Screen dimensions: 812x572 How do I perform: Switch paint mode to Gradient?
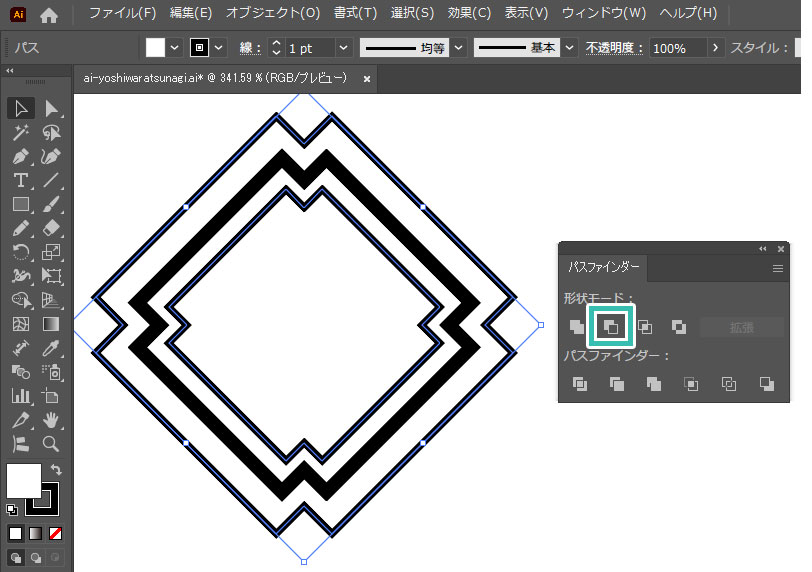click(x=35, y=533)
